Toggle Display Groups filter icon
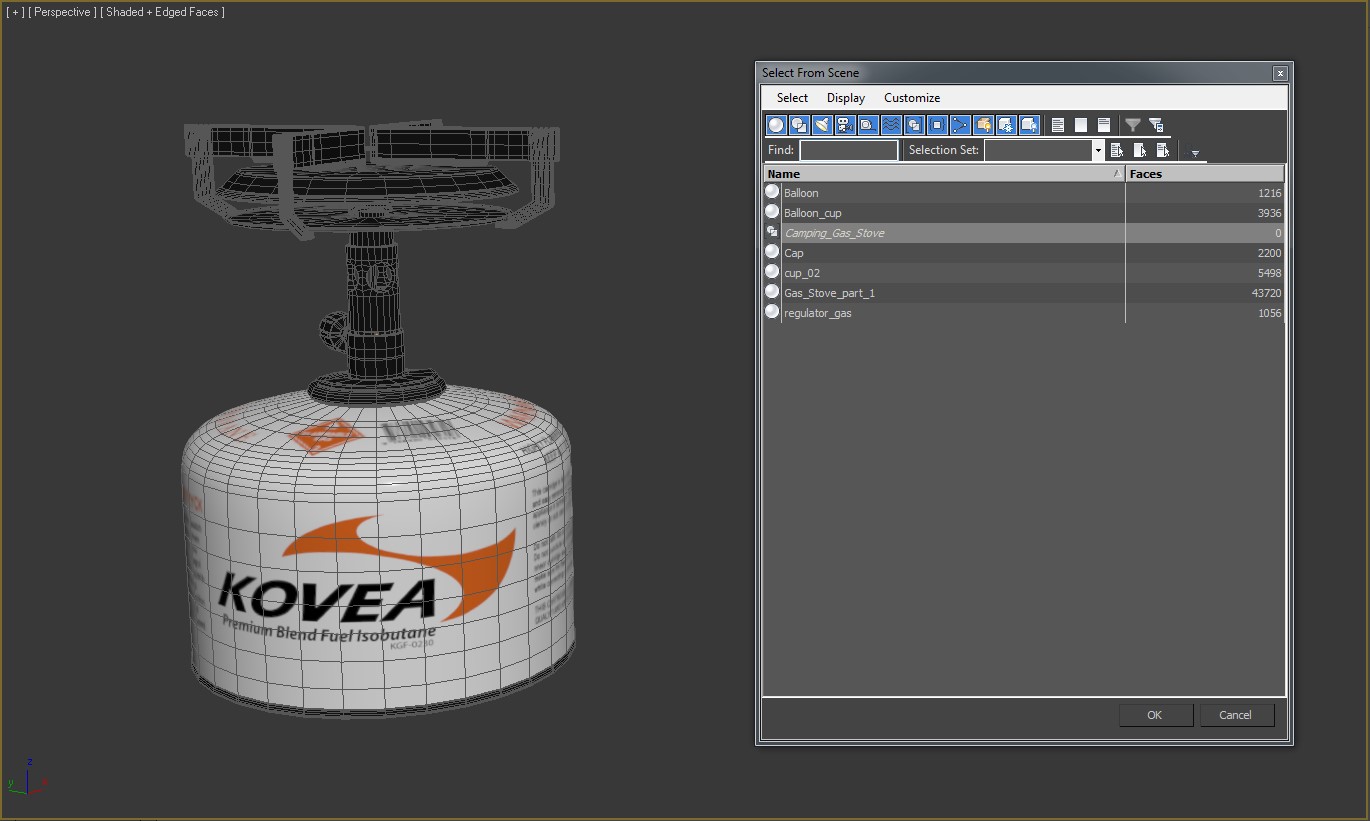 (914, 125)
